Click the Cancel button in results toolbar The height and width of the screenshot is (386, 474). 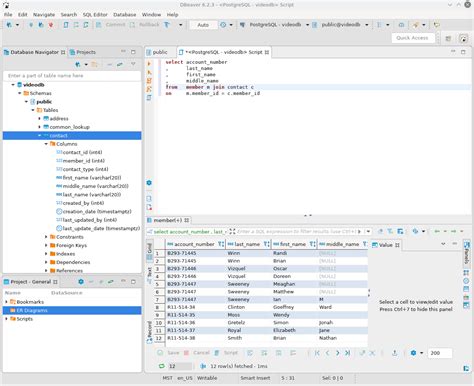[197, 353]
